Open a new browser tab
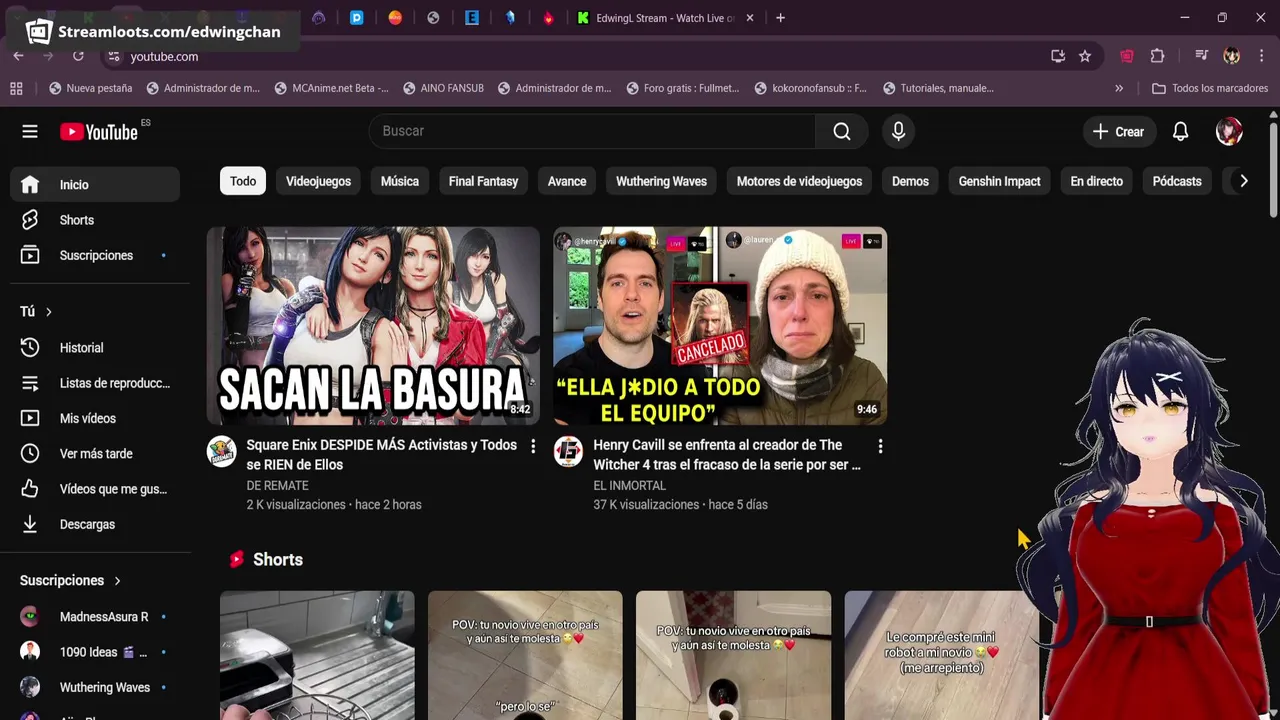The width and height of the screenshot is (1280, 720). coord(780,18)
